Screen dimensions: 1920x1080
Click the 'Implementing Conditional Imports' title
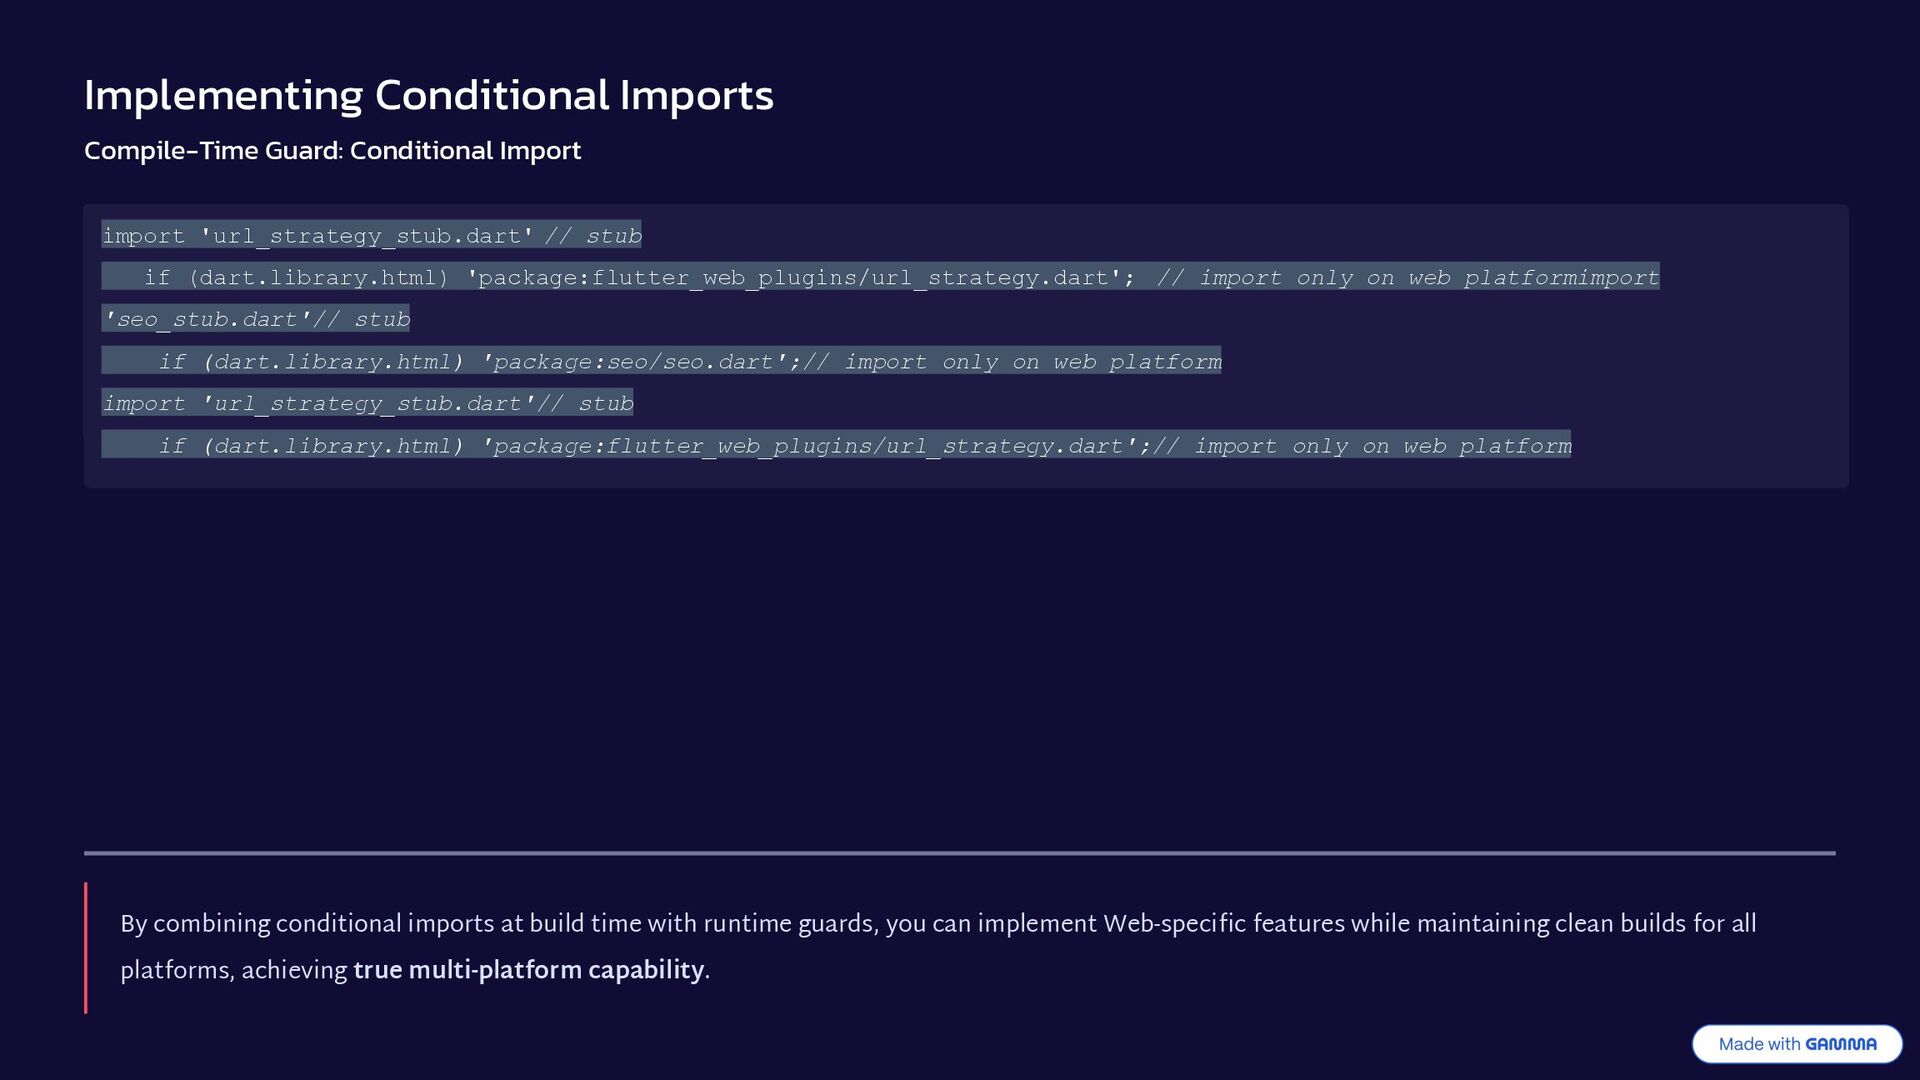click(x=428, y=95)
